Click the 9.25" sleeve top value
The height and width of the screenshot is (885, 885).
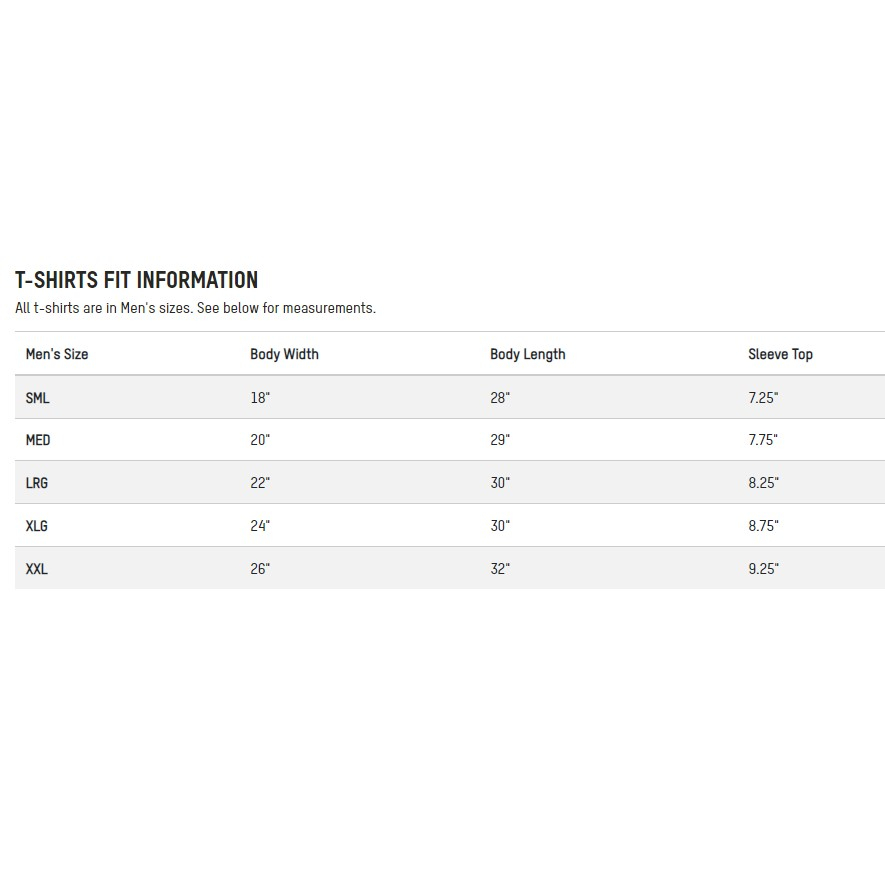(763, 569)
